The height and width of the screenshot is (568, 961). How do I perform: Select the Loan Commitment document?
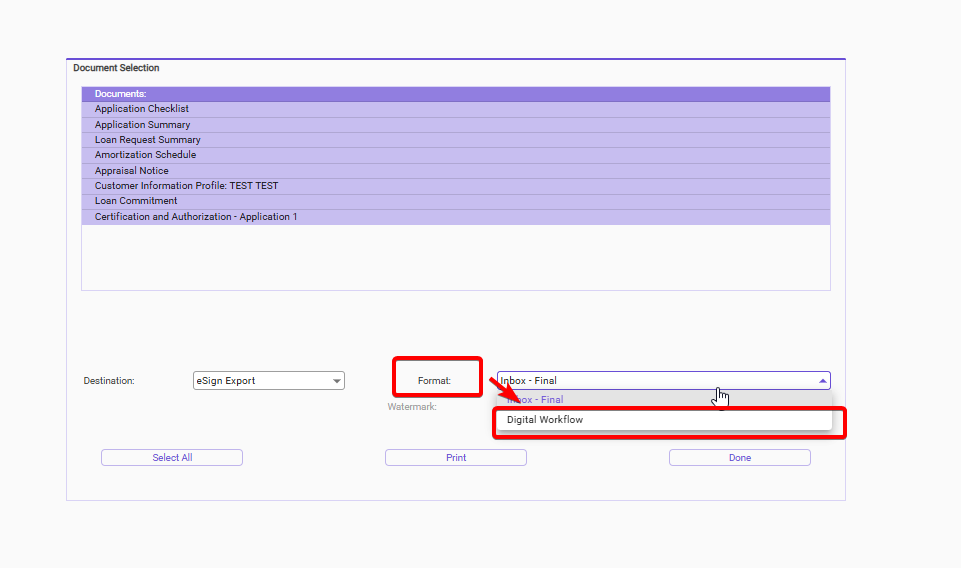(x=136, y=201)
